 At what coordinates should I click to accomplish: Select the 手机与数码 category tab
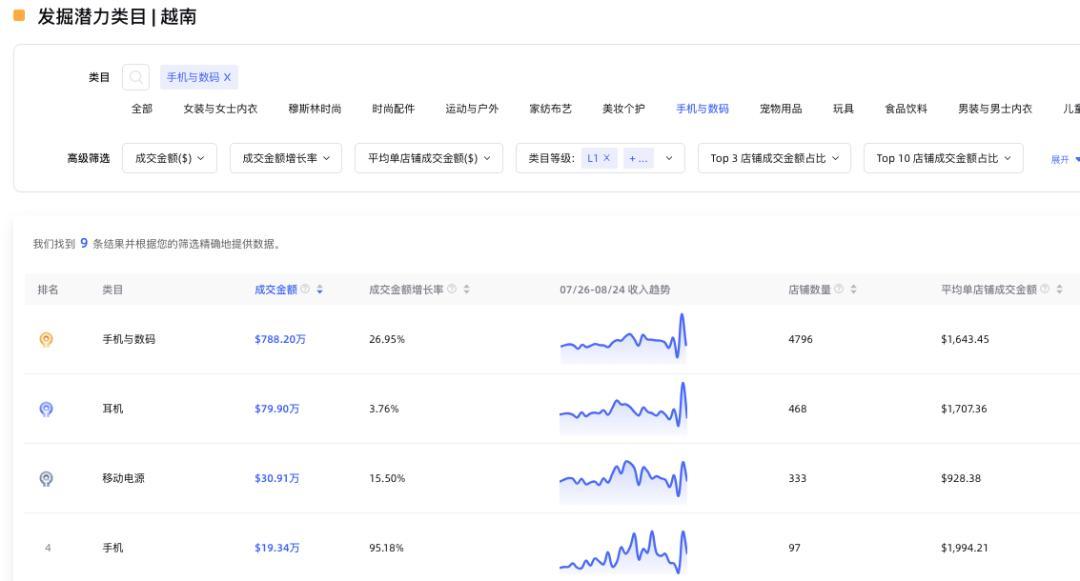(703, 109)
